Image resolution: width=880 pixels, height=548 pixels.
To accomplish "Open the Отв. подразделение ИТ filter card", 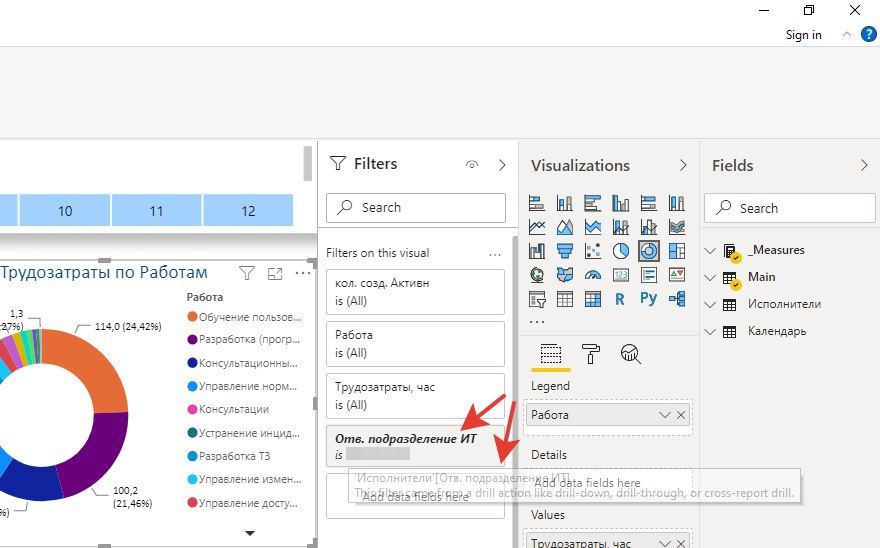I will coord(415,446).
